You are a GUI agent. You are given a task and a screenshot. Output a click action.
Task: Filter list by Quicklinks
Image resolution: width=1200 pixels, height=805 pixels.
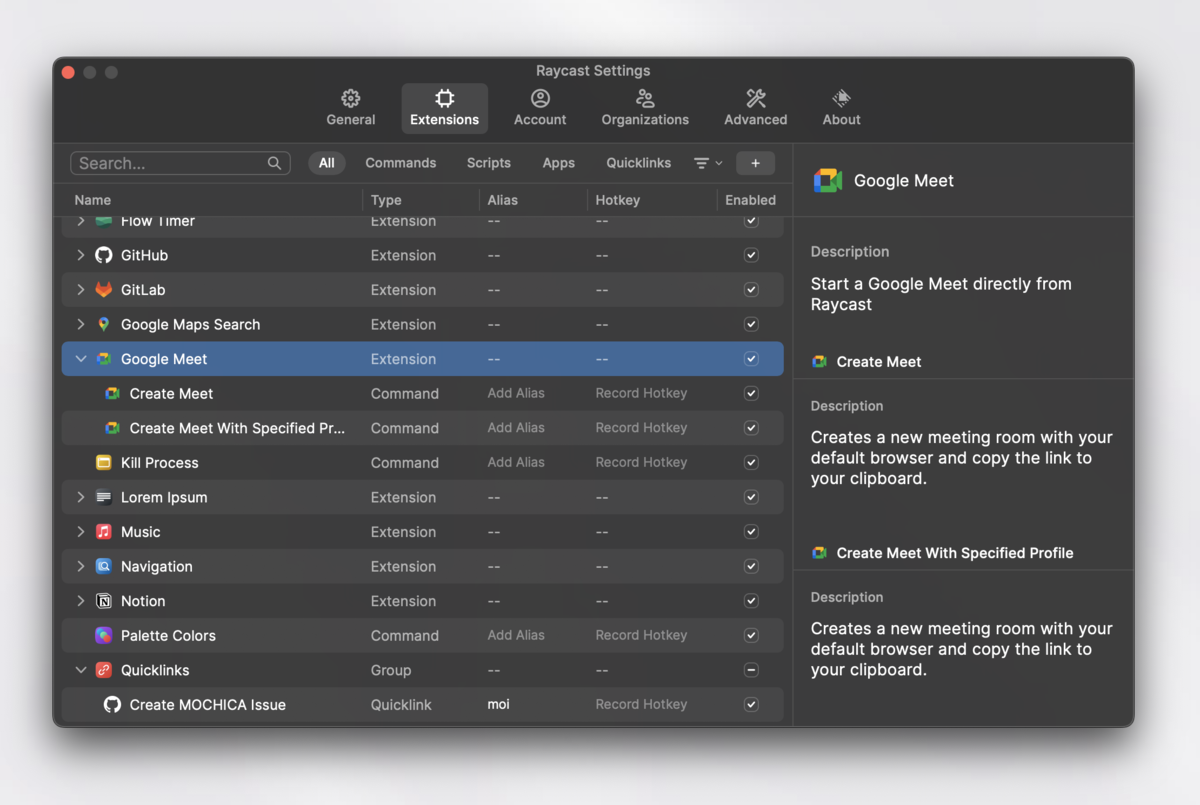(x=638, y=163)
